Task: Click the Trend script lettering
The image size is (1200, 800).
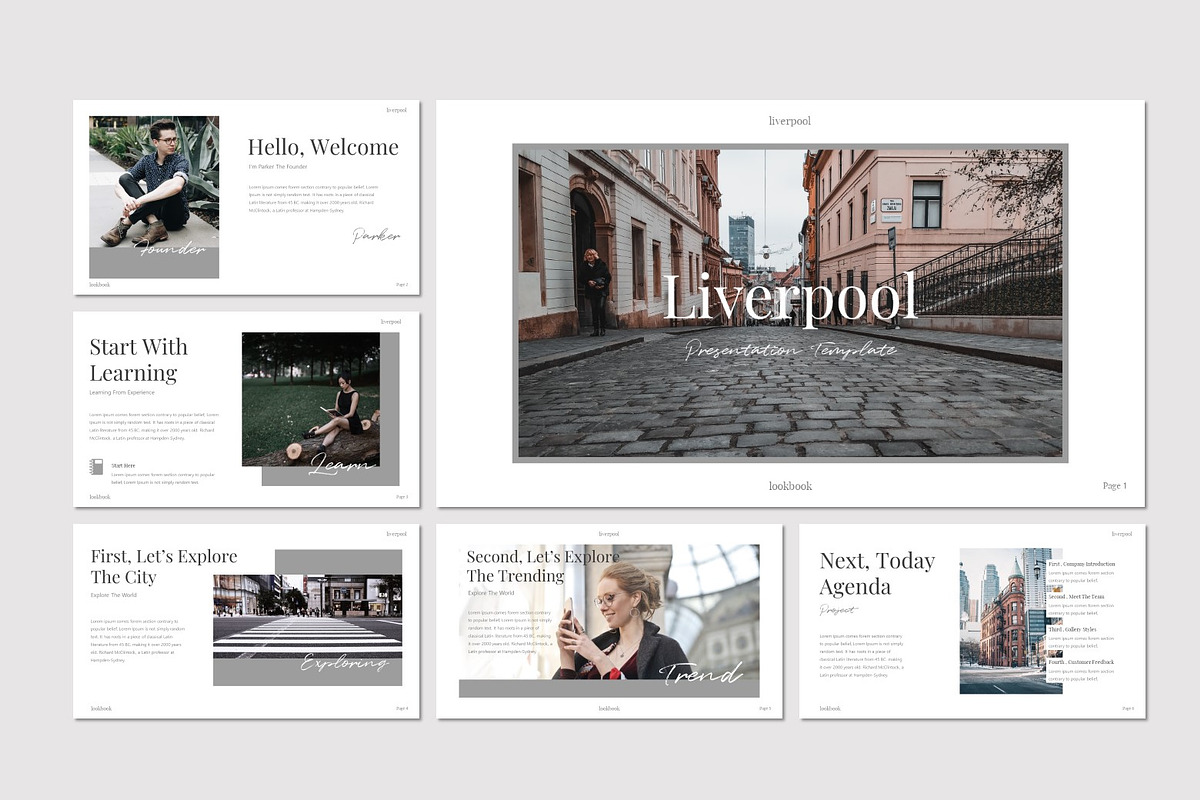Action: (700, 675)
